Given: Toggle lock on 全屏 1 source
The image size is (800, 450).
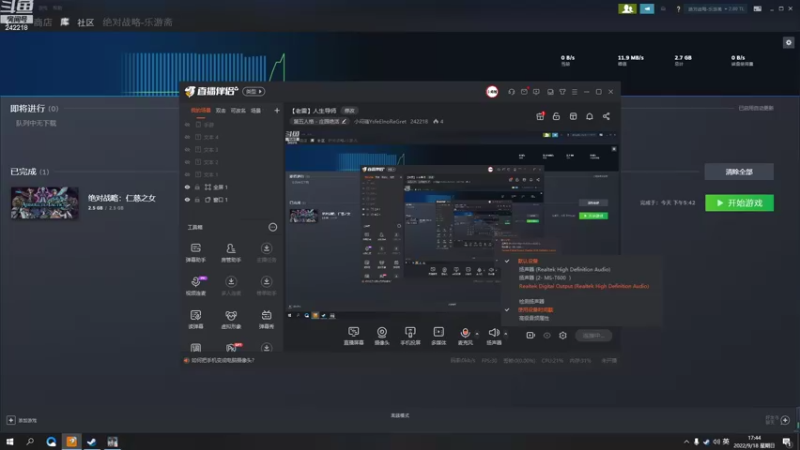Looking at the screenshot, I should [197, 187].
